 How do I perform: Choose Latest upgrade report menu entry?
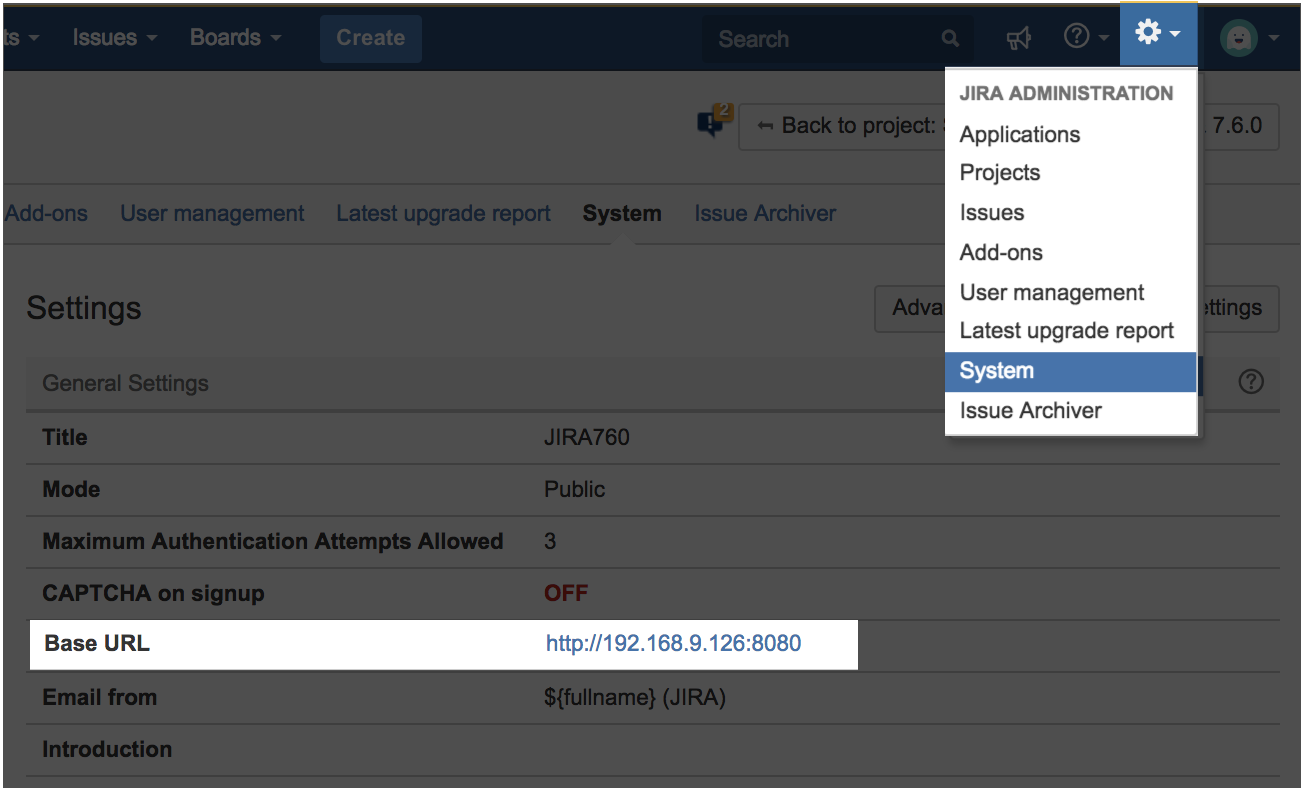1066,331
